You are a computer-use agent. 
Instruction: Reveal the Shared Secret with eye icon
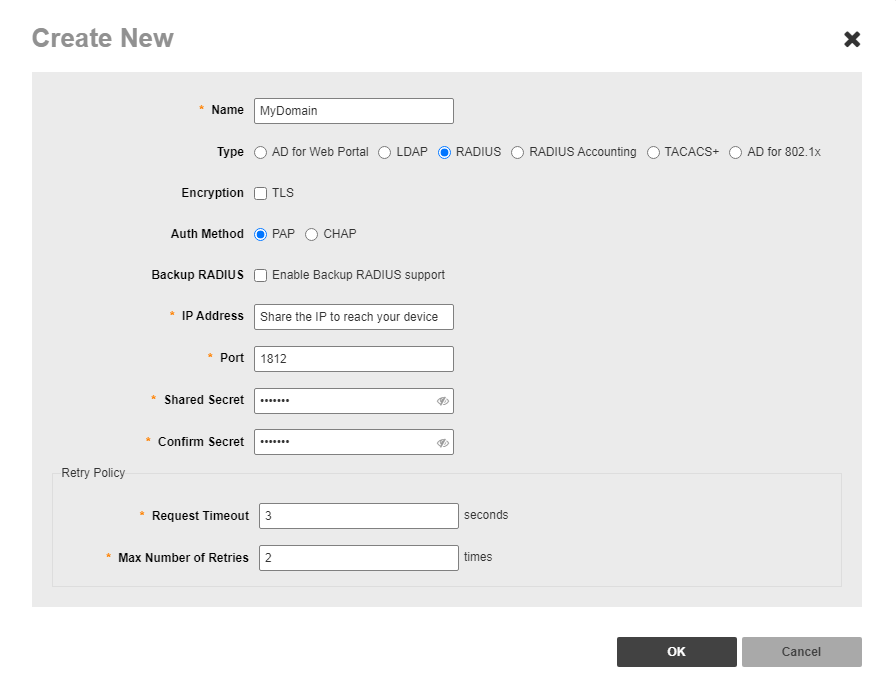click(x=442, y=401)
